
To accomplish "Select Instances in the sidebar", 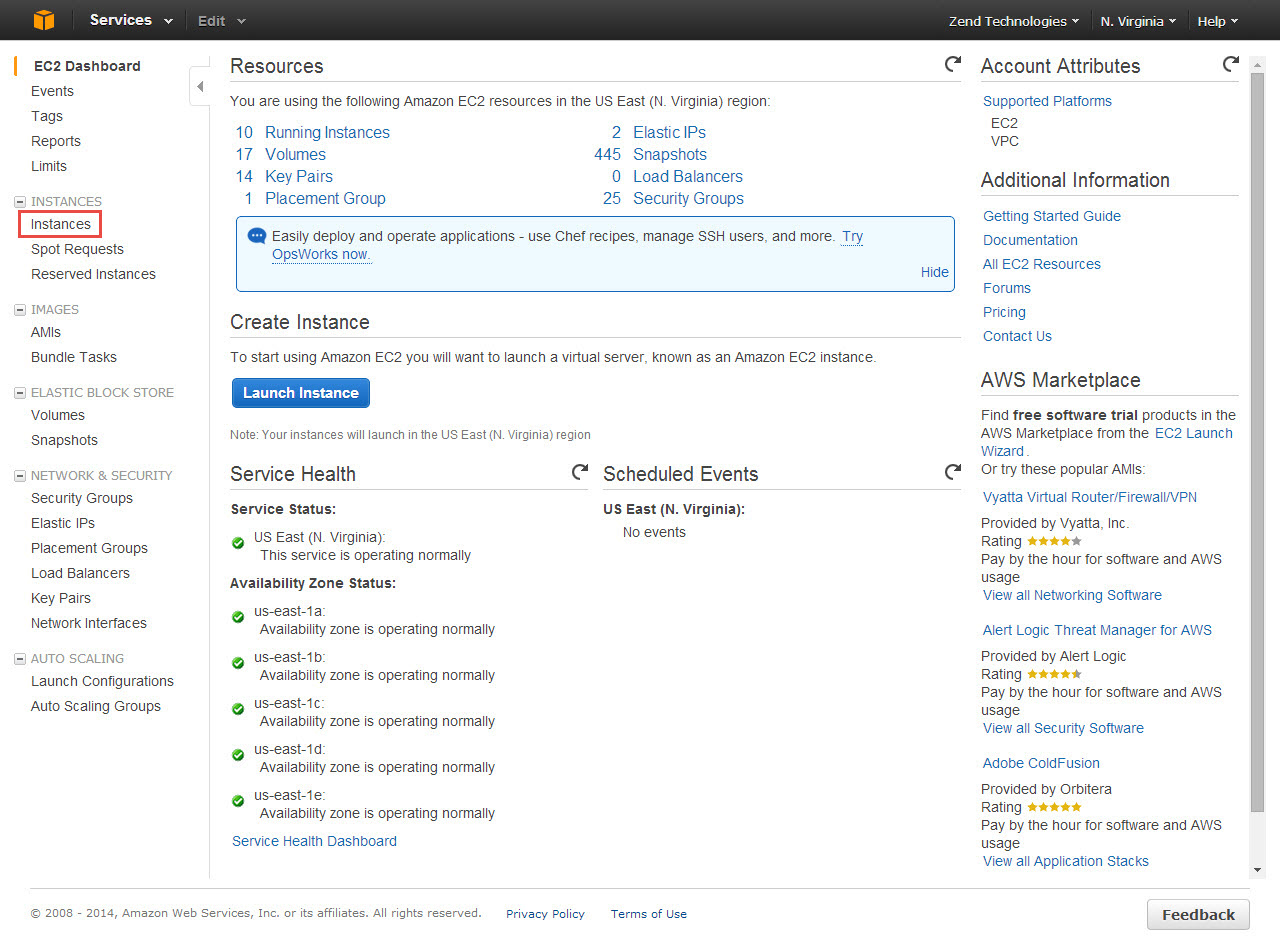I will (x=61, y=224).
